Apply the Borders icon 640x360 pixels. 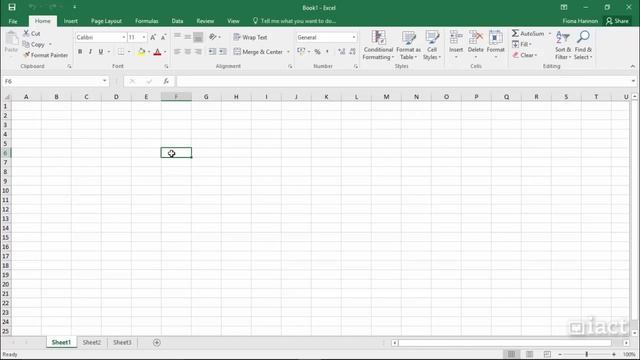point(121,52)
